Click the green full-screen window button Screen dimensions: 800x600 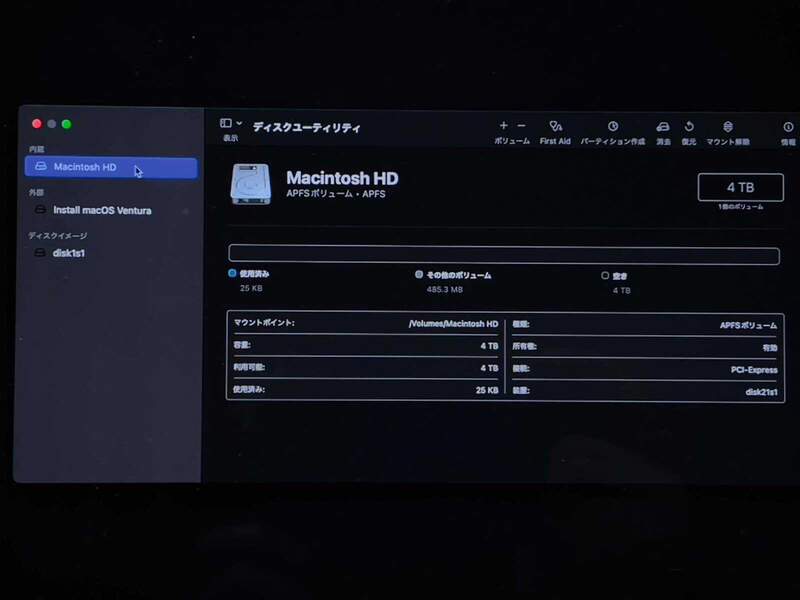pyautogui.click(x=66, y=124)
